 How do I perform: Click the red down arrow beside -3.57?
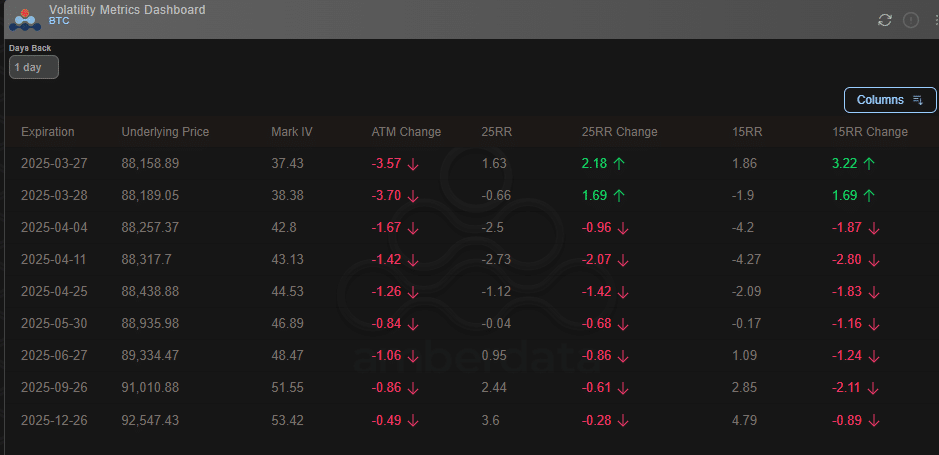tap(413, 163)
